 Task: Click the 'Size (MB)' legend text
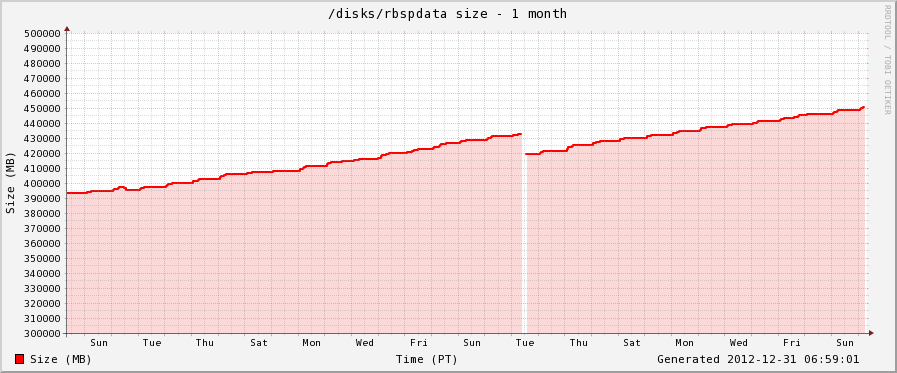pos(61,359)
